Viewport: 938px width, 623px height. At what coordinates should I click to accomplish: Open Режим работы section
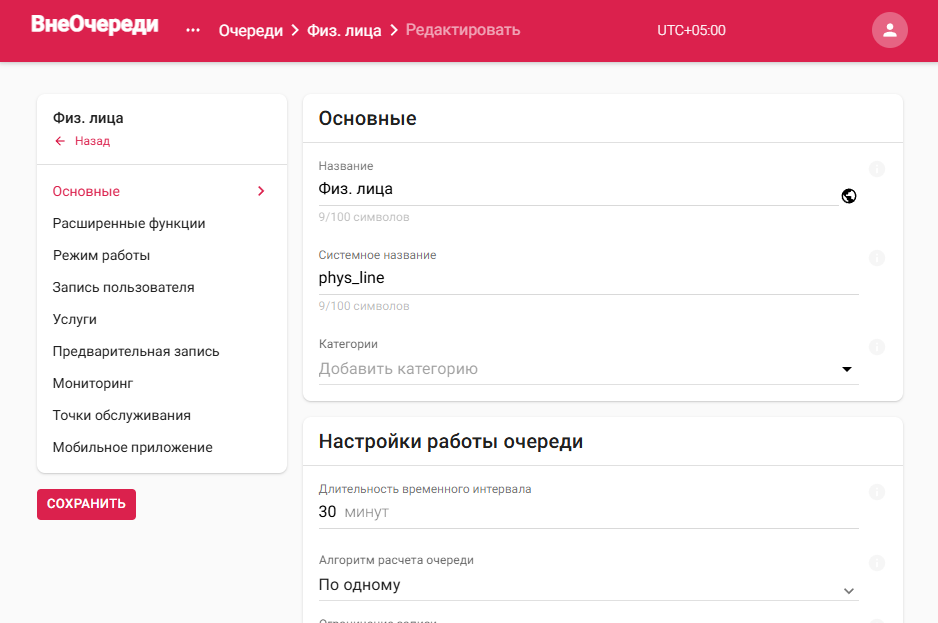(x=101, y=256)
